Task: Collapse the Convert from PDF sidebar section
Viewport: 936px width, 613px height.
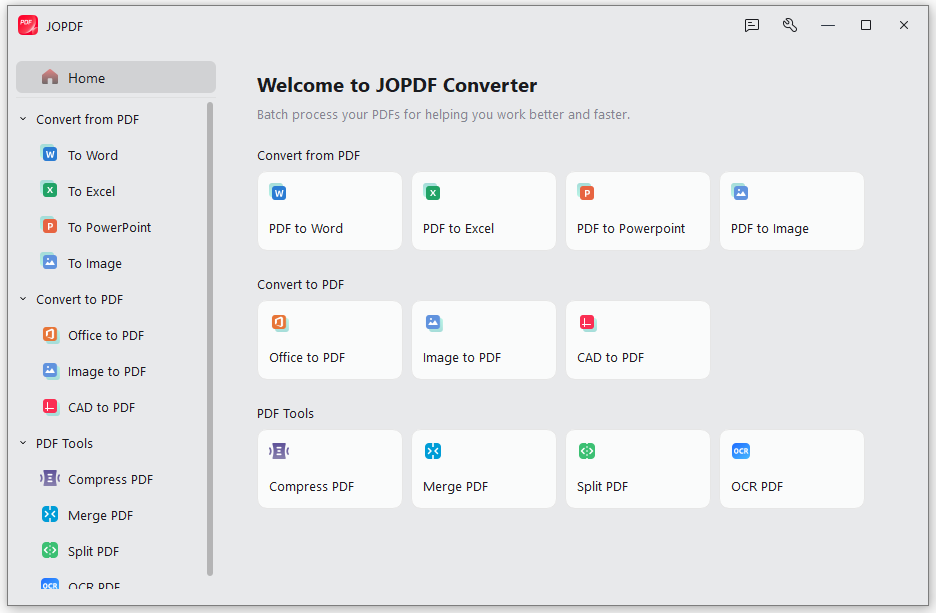Action: point(23,119)
